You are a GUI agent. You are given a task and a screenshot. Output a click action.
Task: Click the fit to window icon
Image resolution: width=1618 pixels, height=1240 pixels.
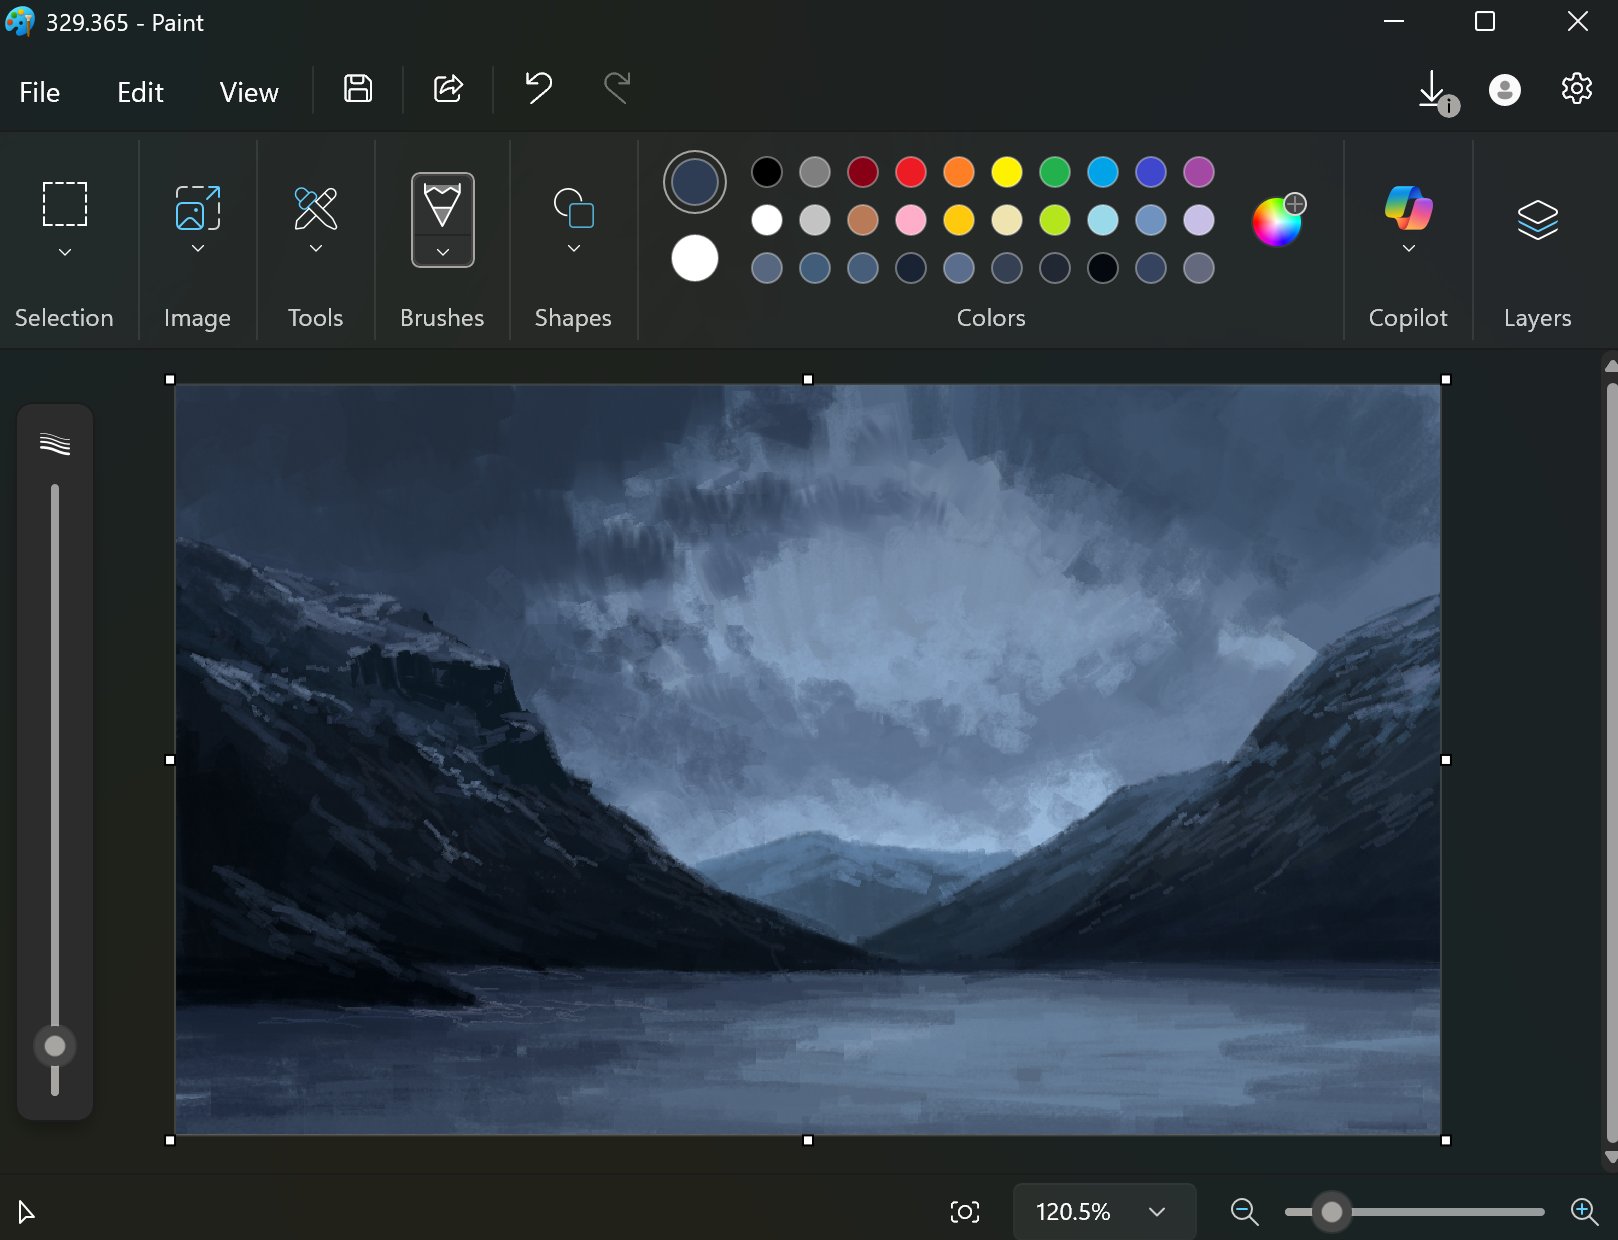click(965, 1212)
